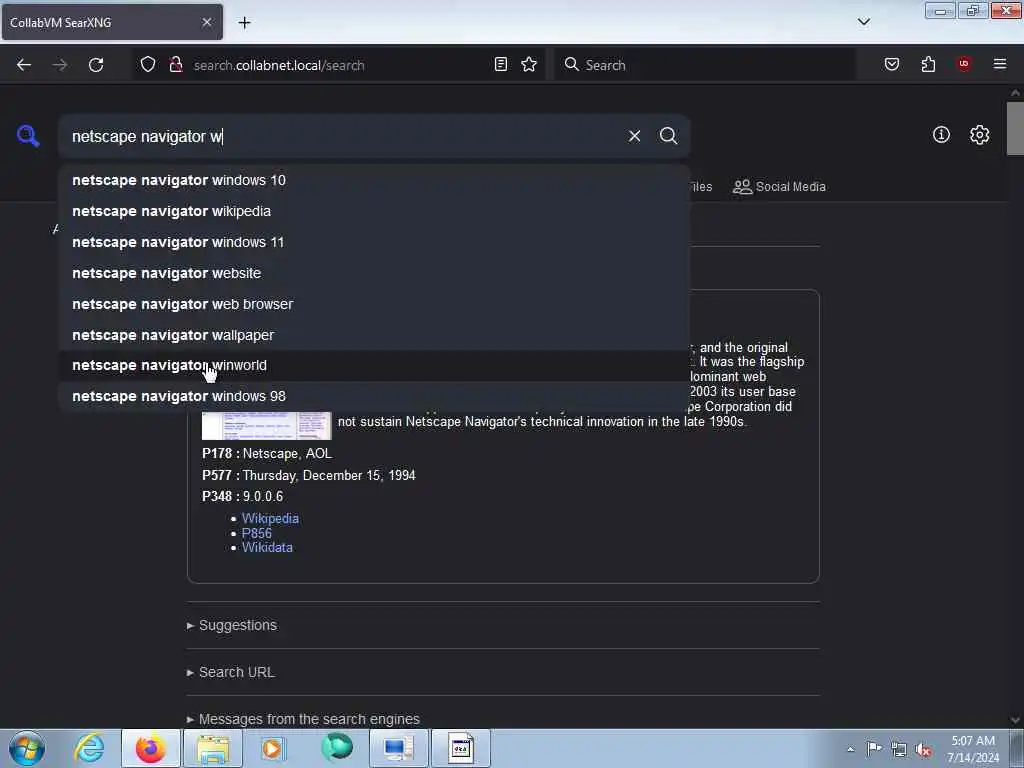Click the Firefox toolbar Search box
Viewport: 1024px width, 768px height.
coord(705,65)
